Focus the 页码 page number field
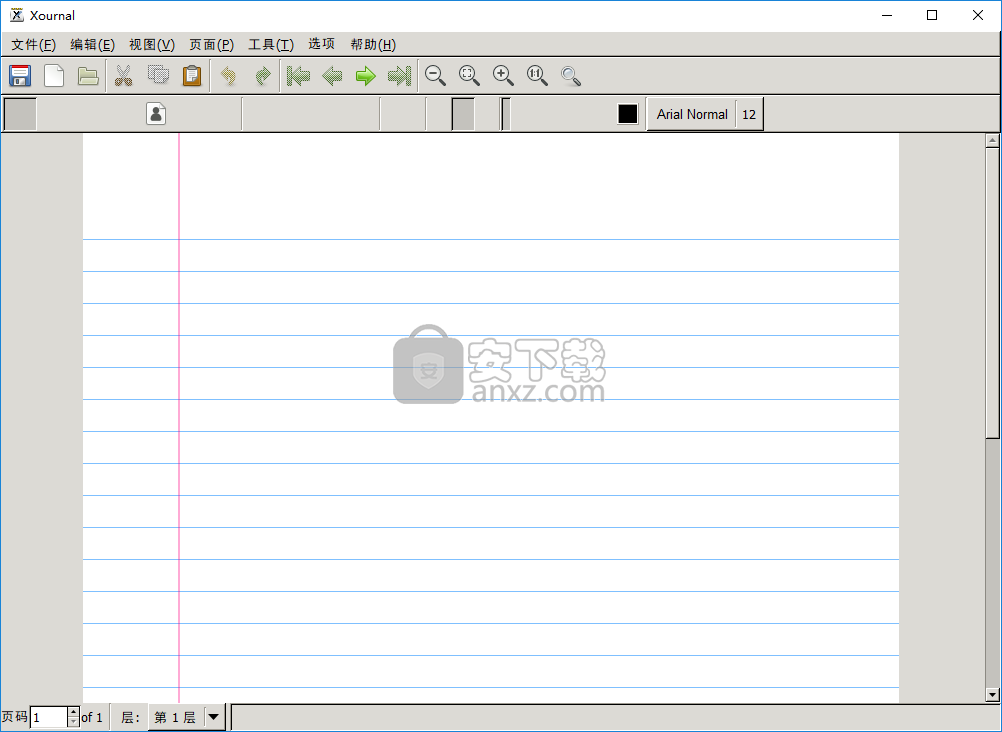Viewport: 1002px width, 732px height. click(49, 717)
